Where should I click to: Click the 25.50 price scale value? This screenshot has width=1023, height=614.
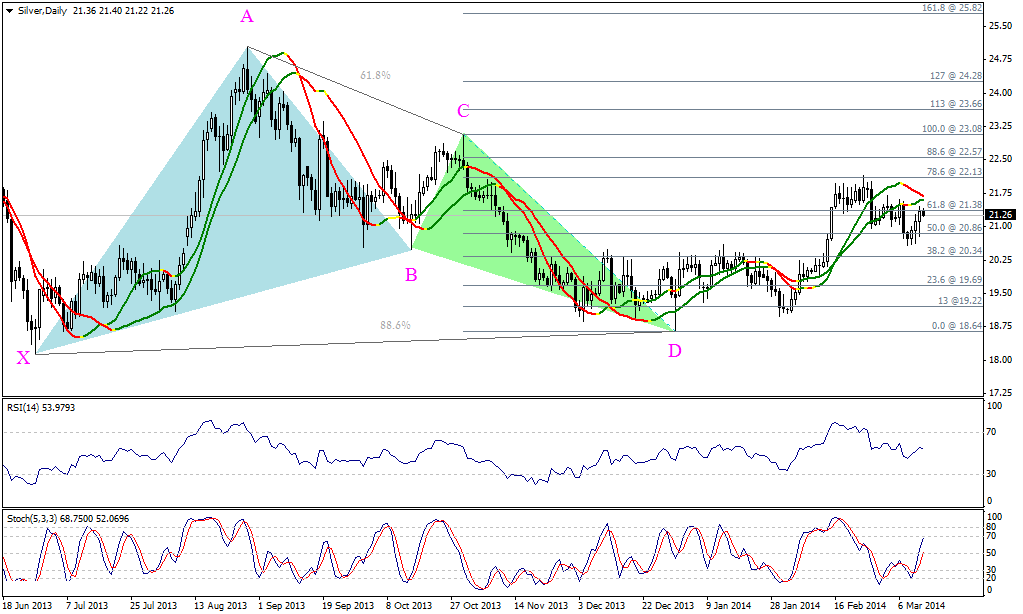point(1000,25)
